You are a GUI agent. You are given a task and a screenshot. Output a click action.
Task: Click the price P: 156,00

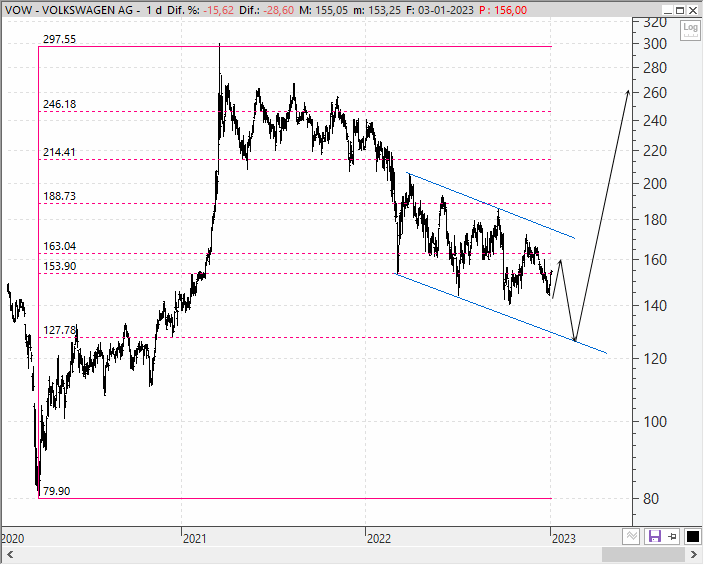[x=503, y=10]
